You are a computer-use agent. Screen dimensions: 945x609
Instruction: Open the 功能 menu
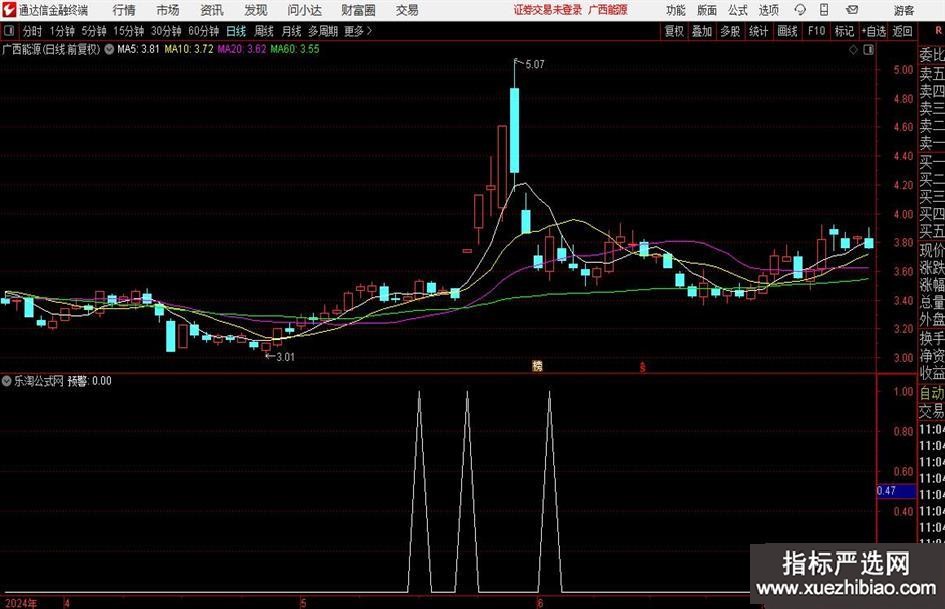coord(676,10)
